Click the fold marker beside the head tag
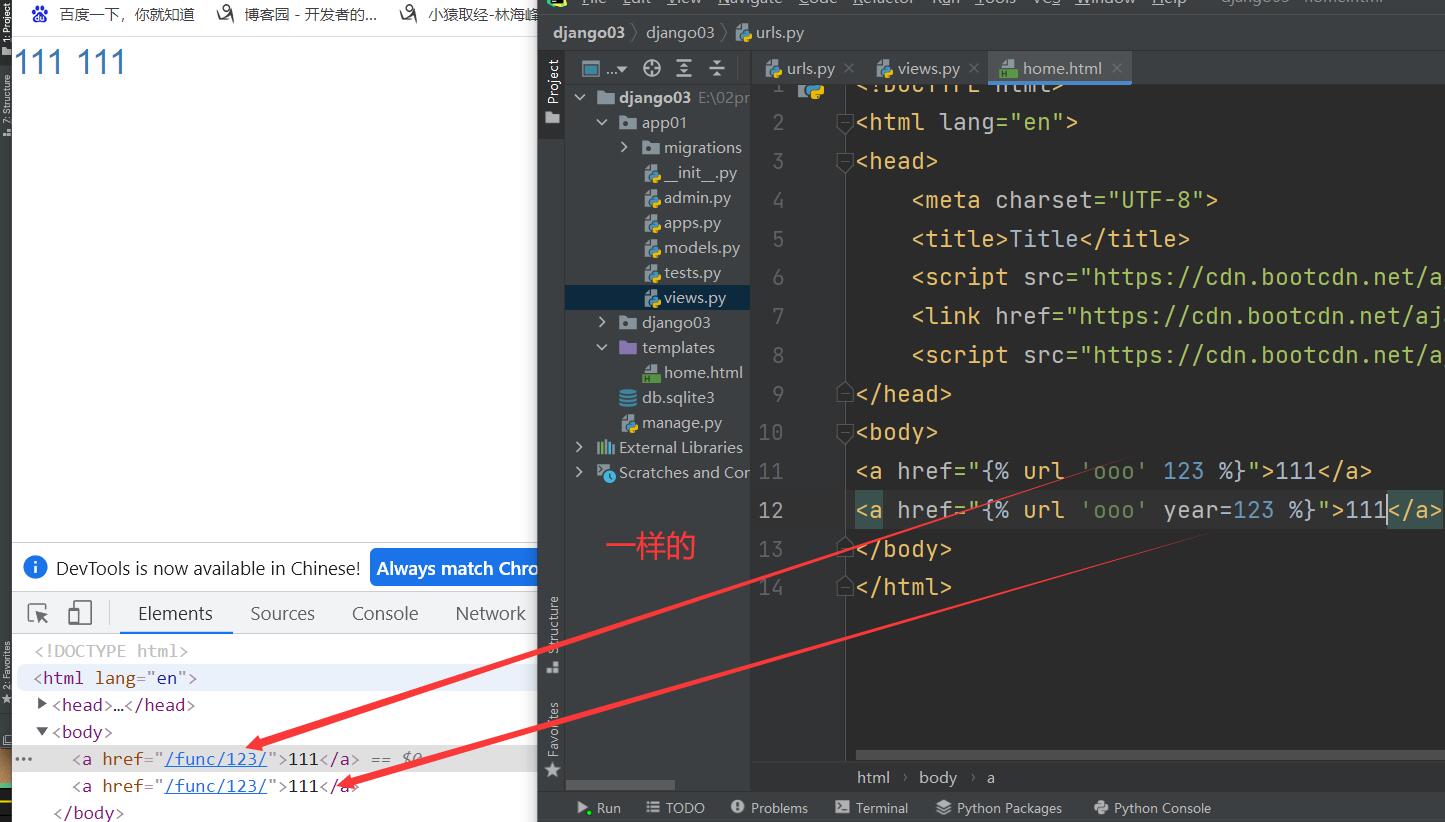 point(846,161)
